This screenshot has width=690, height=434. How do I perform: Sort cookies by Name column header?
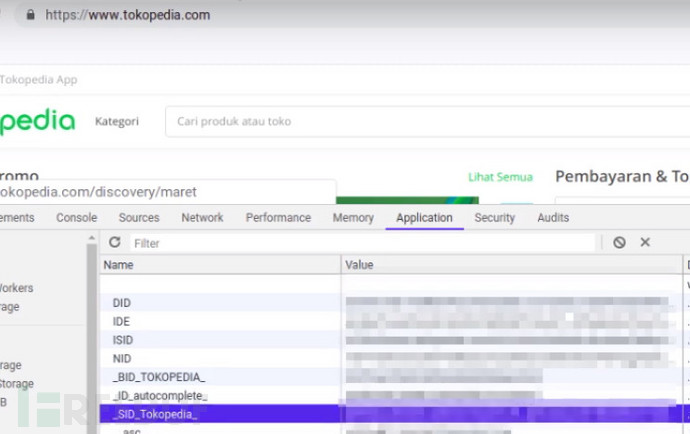(220, 265)
